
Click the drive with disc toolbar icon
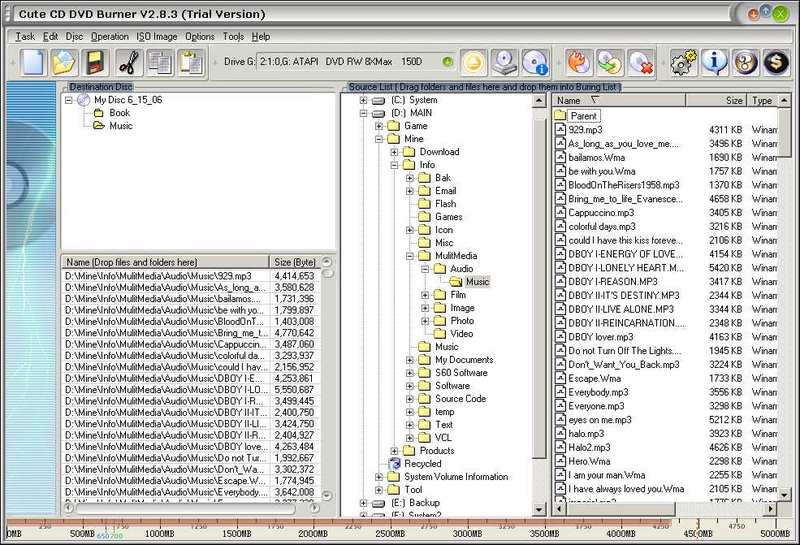(x=505, y=63)
